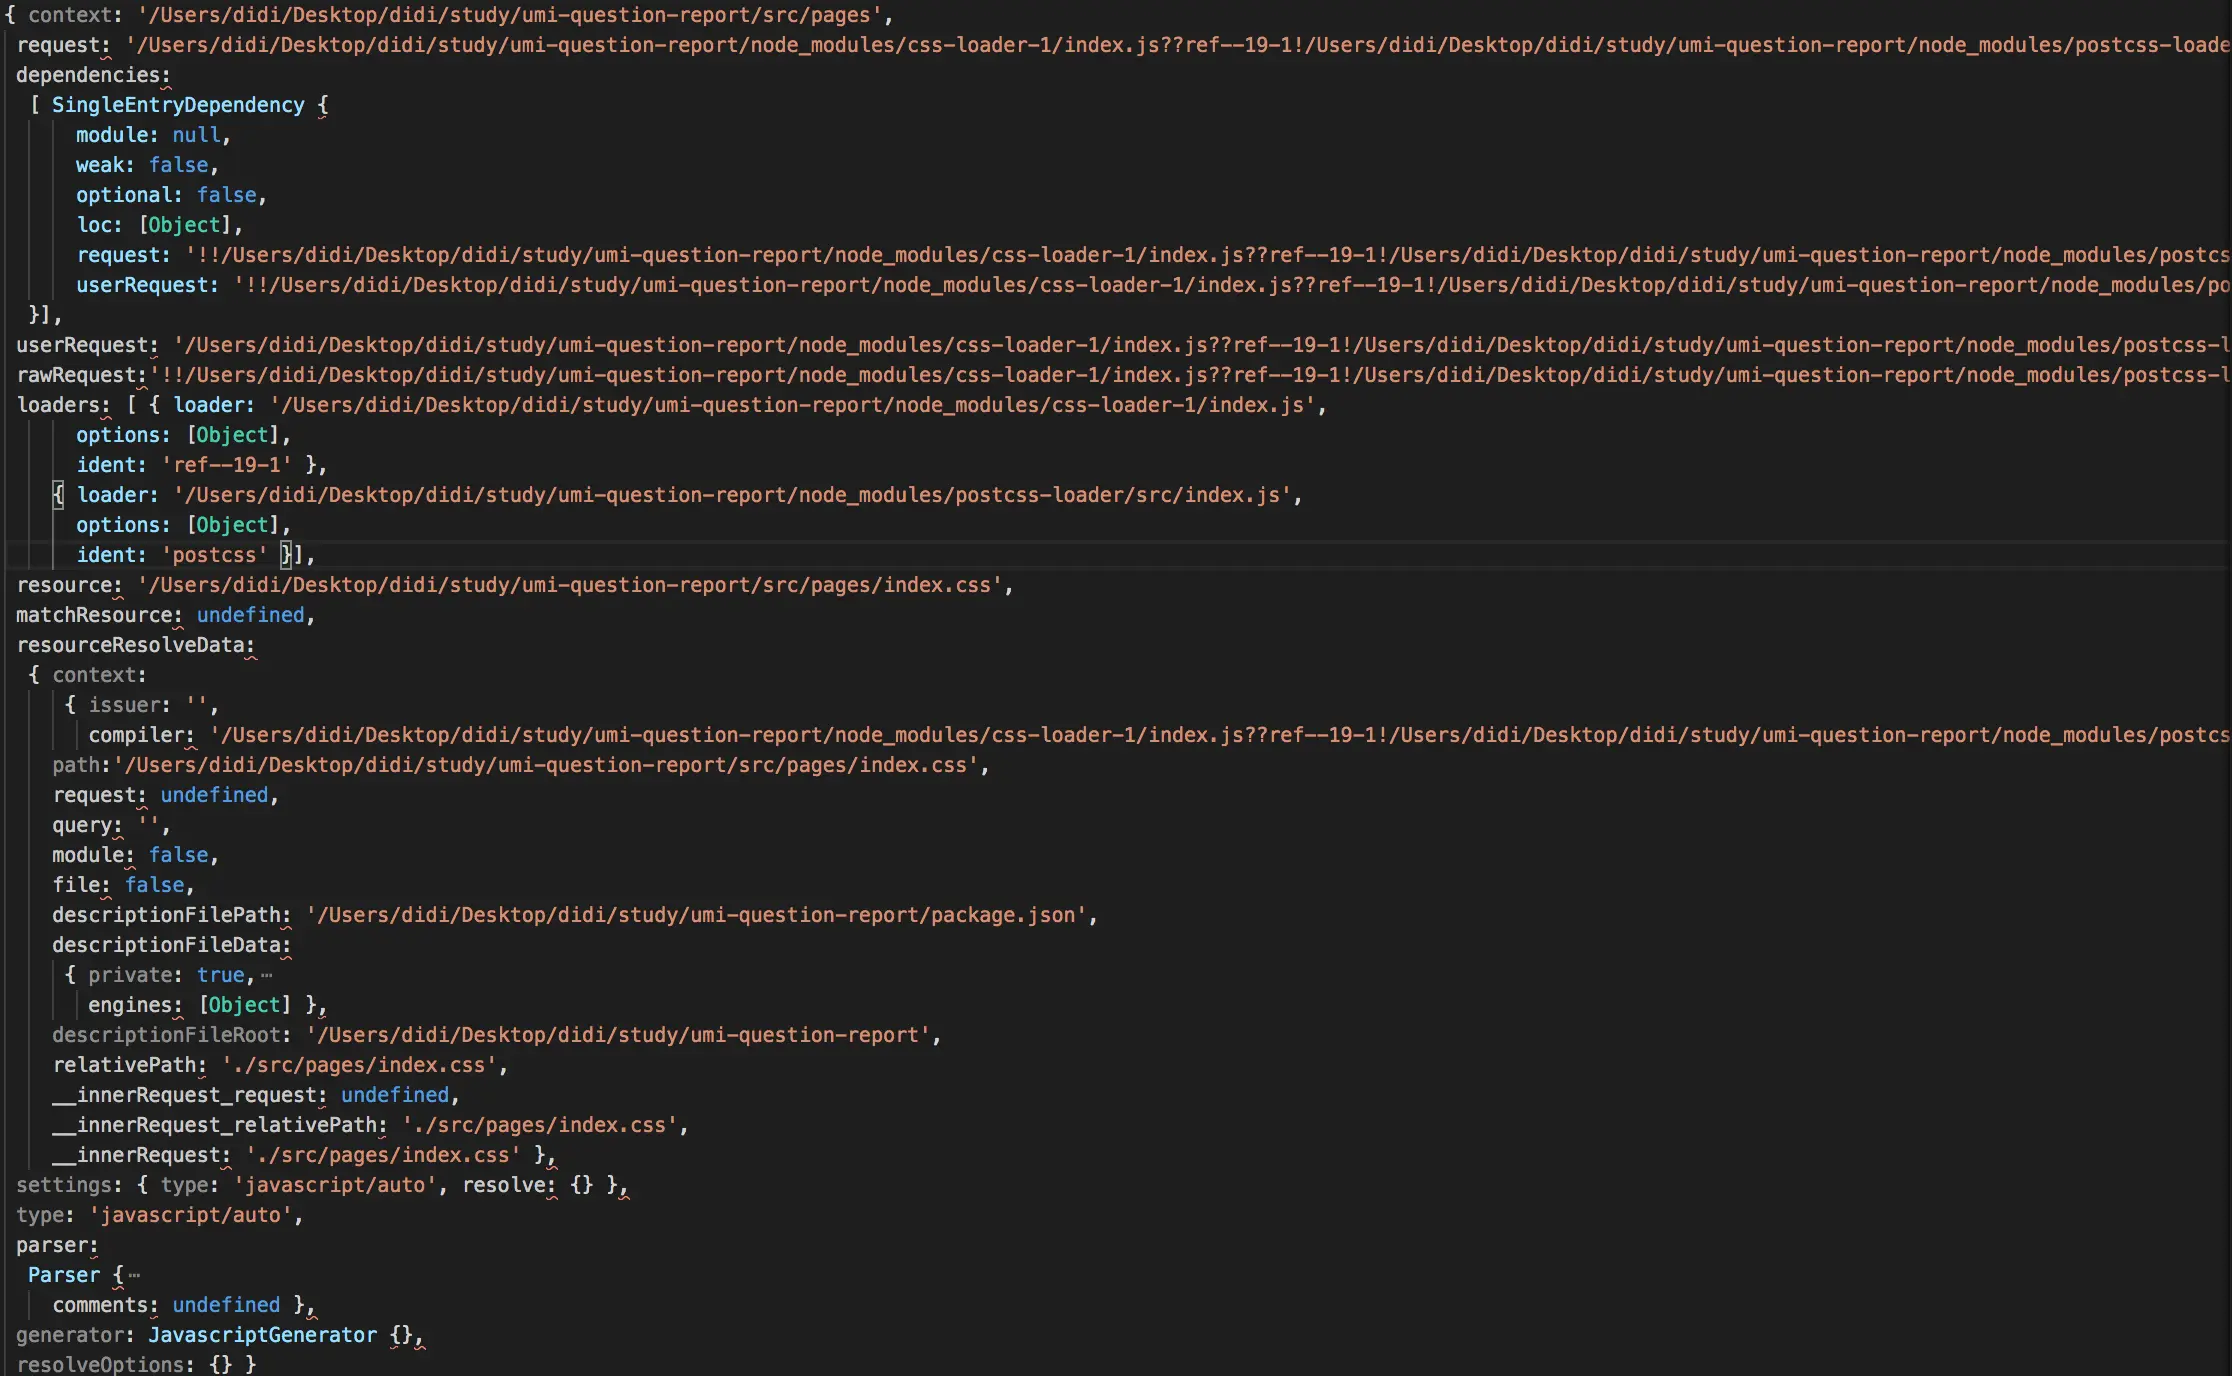Click the closing bracket after ident 'postcss'
This screenshot has height=1376, width=2232.
pos(286,555)
